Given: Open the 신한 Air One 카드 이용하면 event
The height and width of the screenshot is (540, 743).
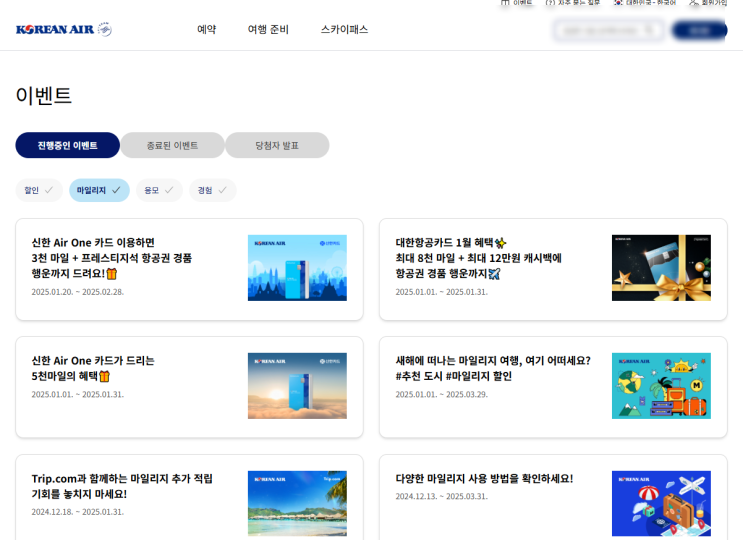Looking at the screenshot, I should tap(190, 269).
